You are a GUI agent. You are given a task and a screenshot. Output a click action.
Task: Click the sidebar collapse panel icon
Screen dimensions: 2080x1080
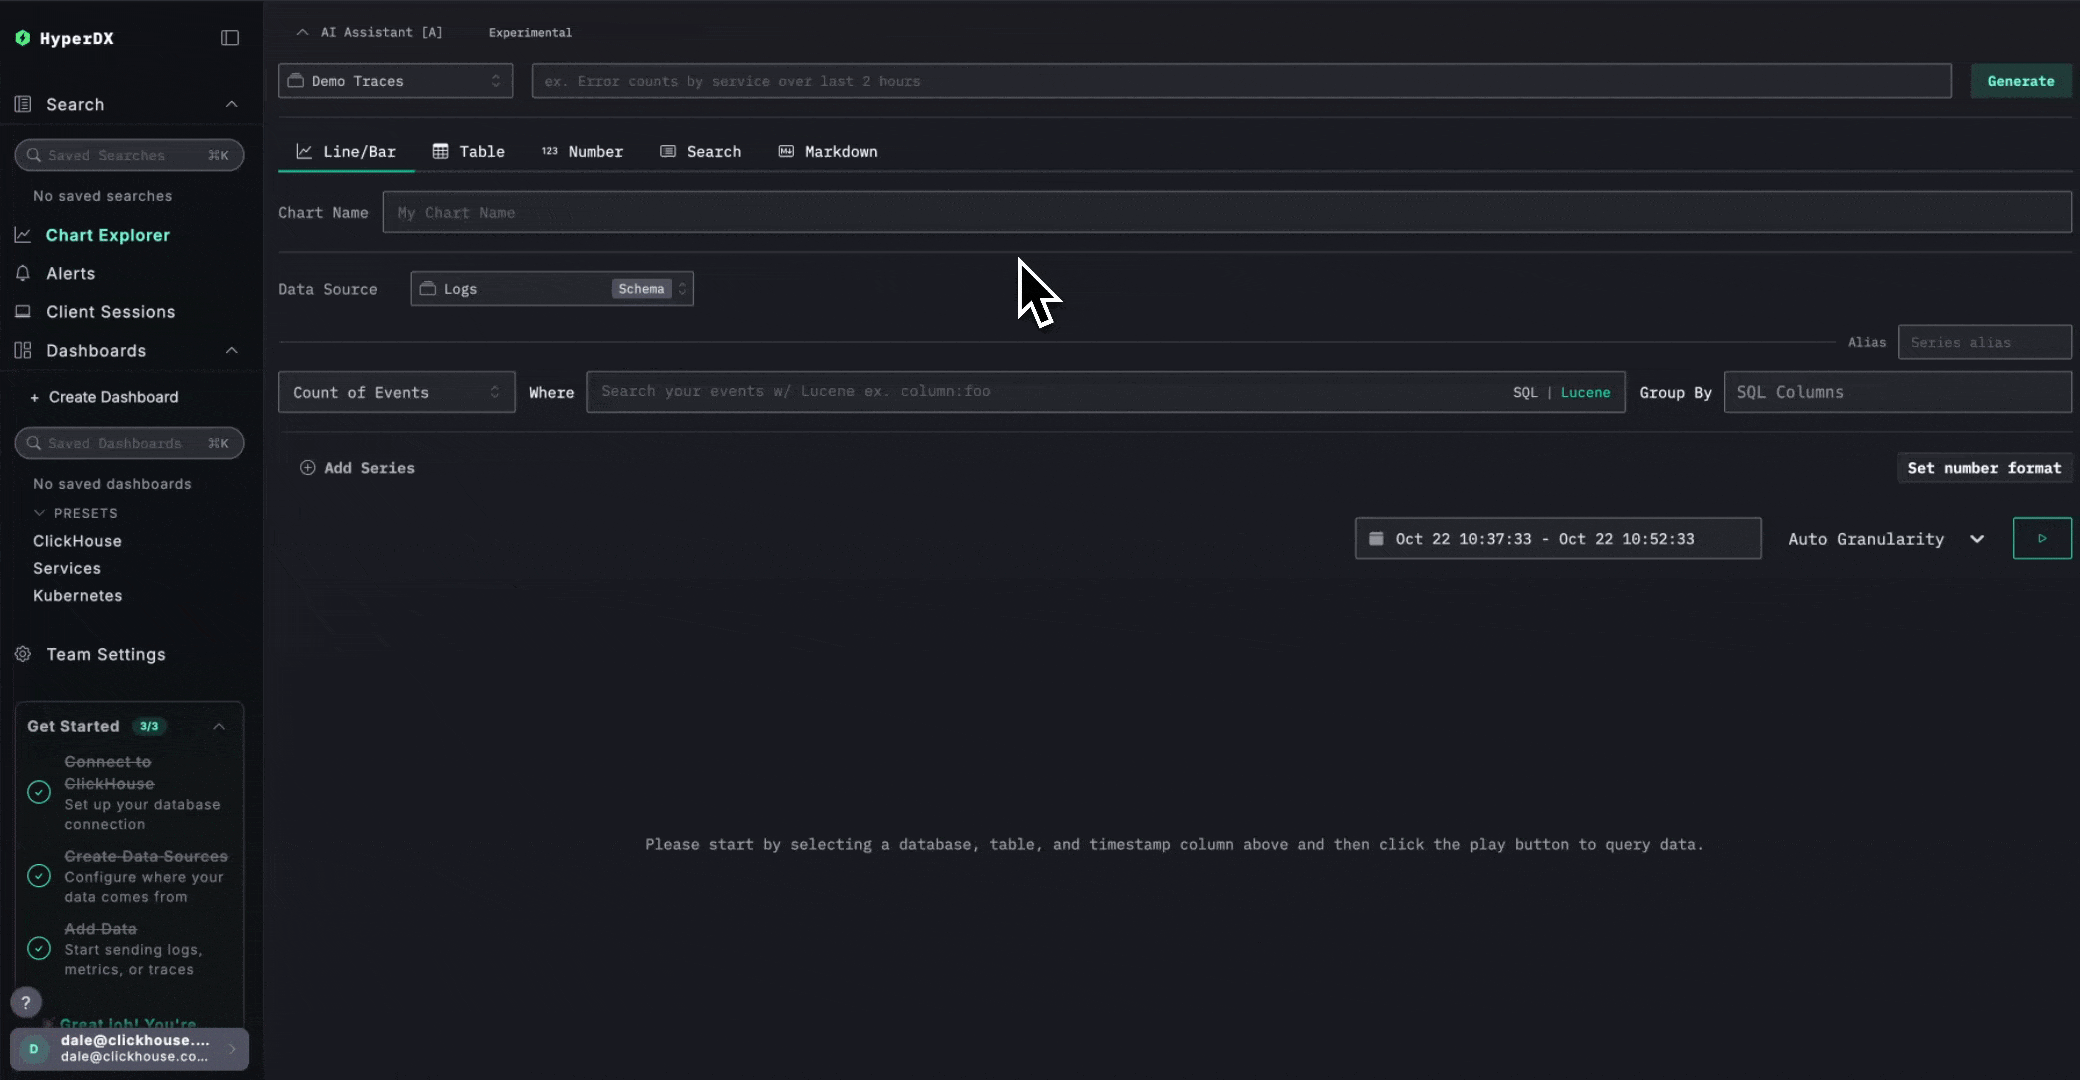coord(230,38)
